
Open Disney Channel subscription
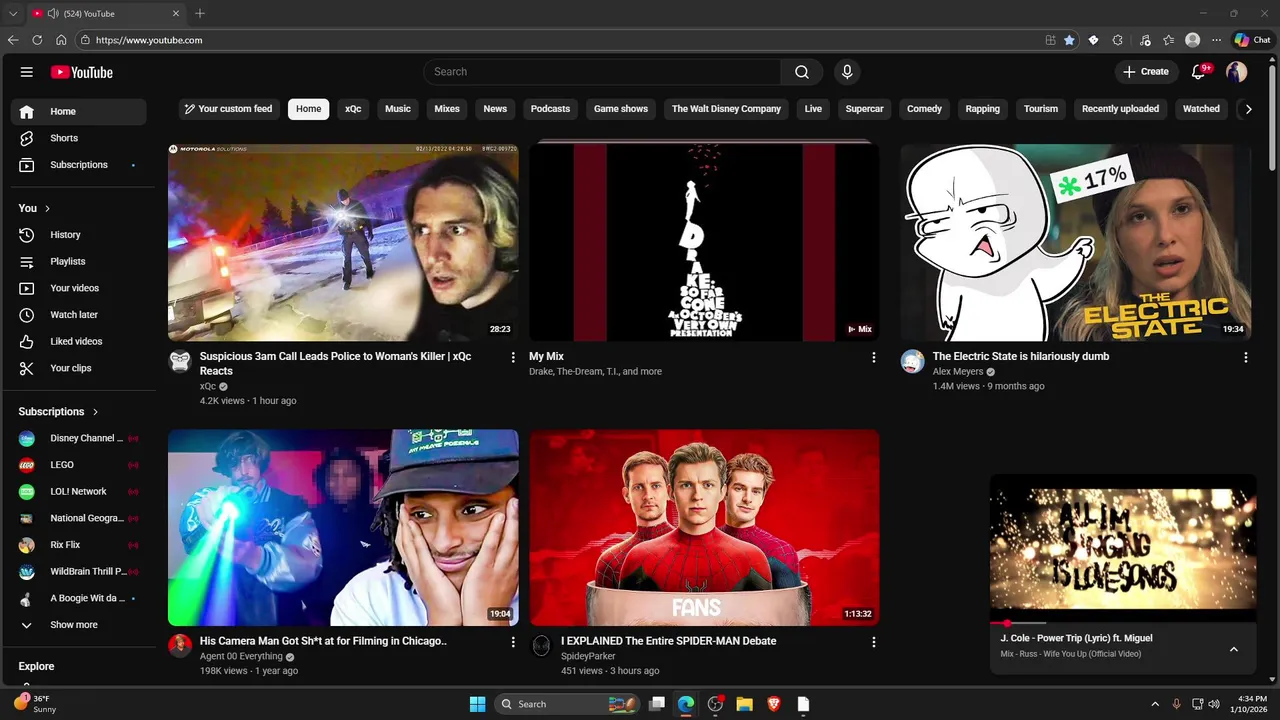coord(79,438)
